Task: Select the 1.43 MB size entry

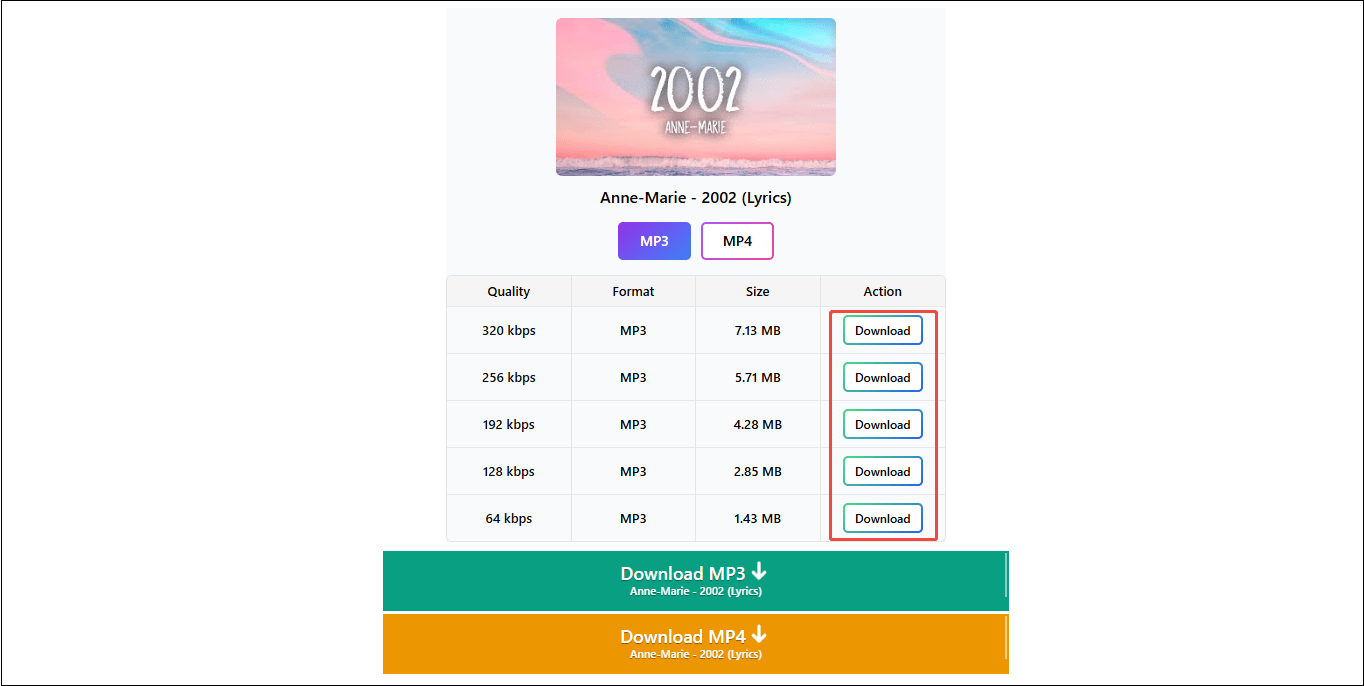Action: [757, 518]
